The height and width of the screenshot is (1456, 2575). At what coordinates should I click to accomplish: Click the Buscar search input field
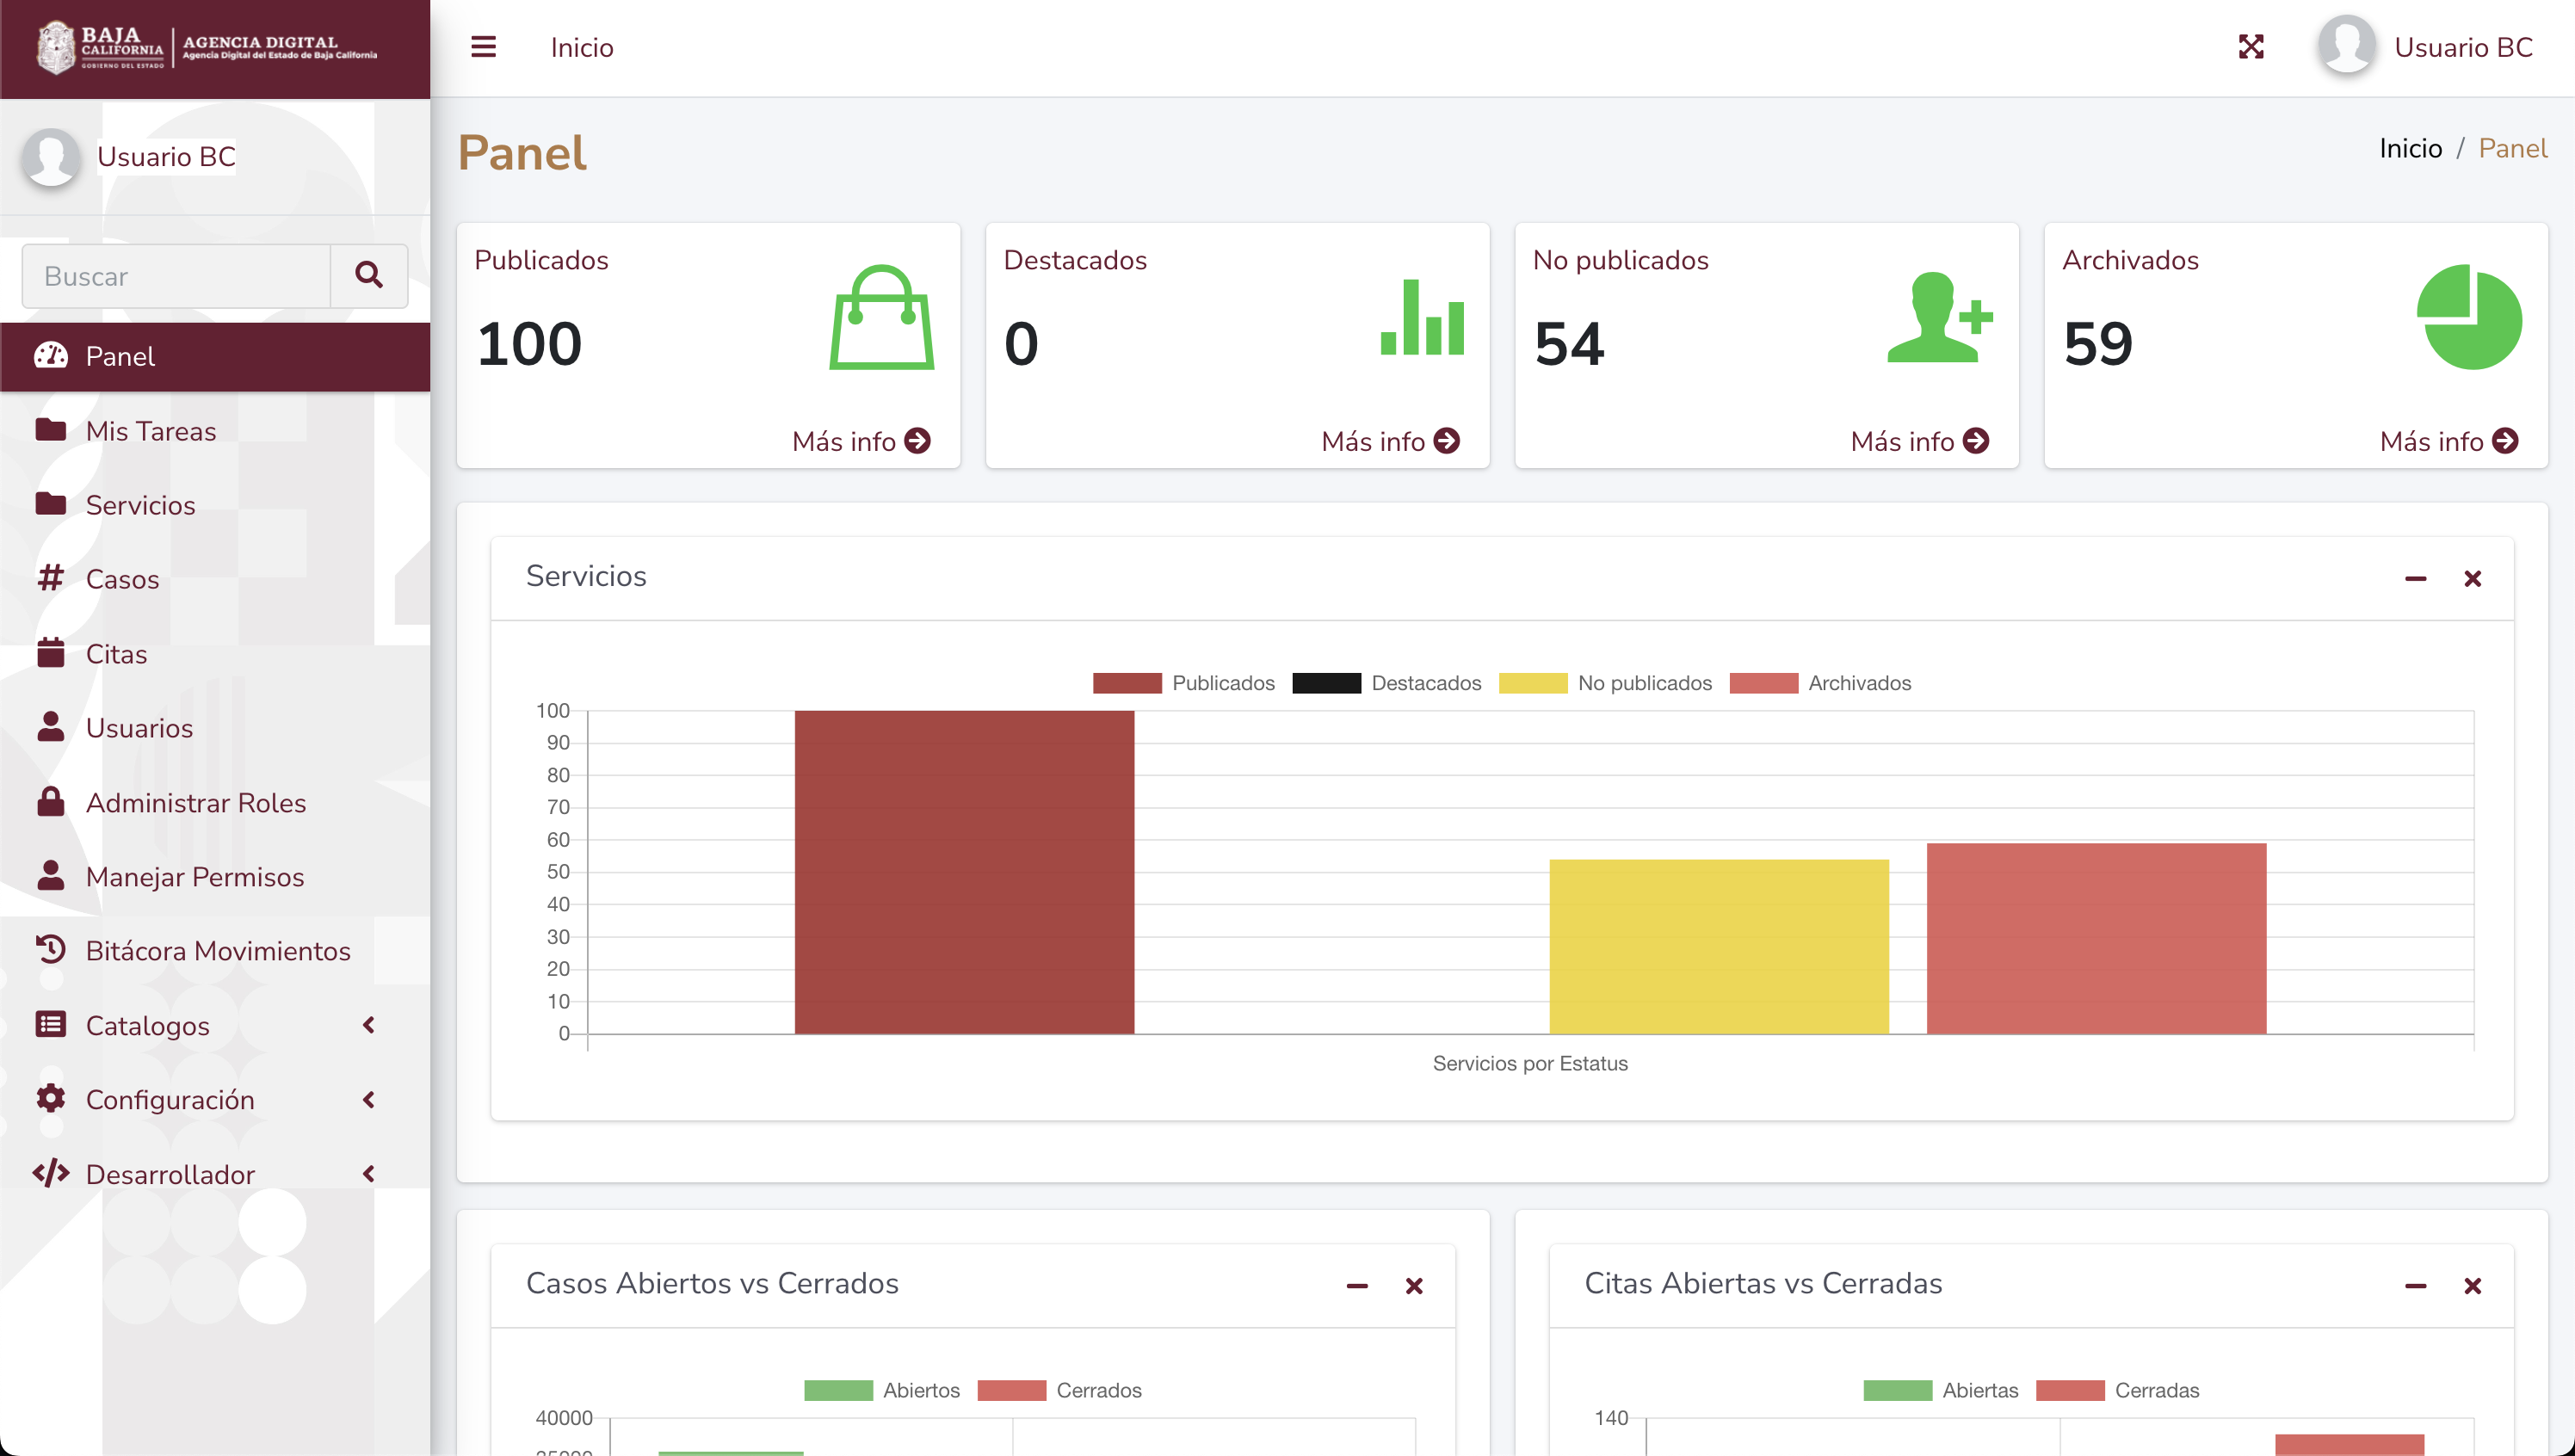177,276
